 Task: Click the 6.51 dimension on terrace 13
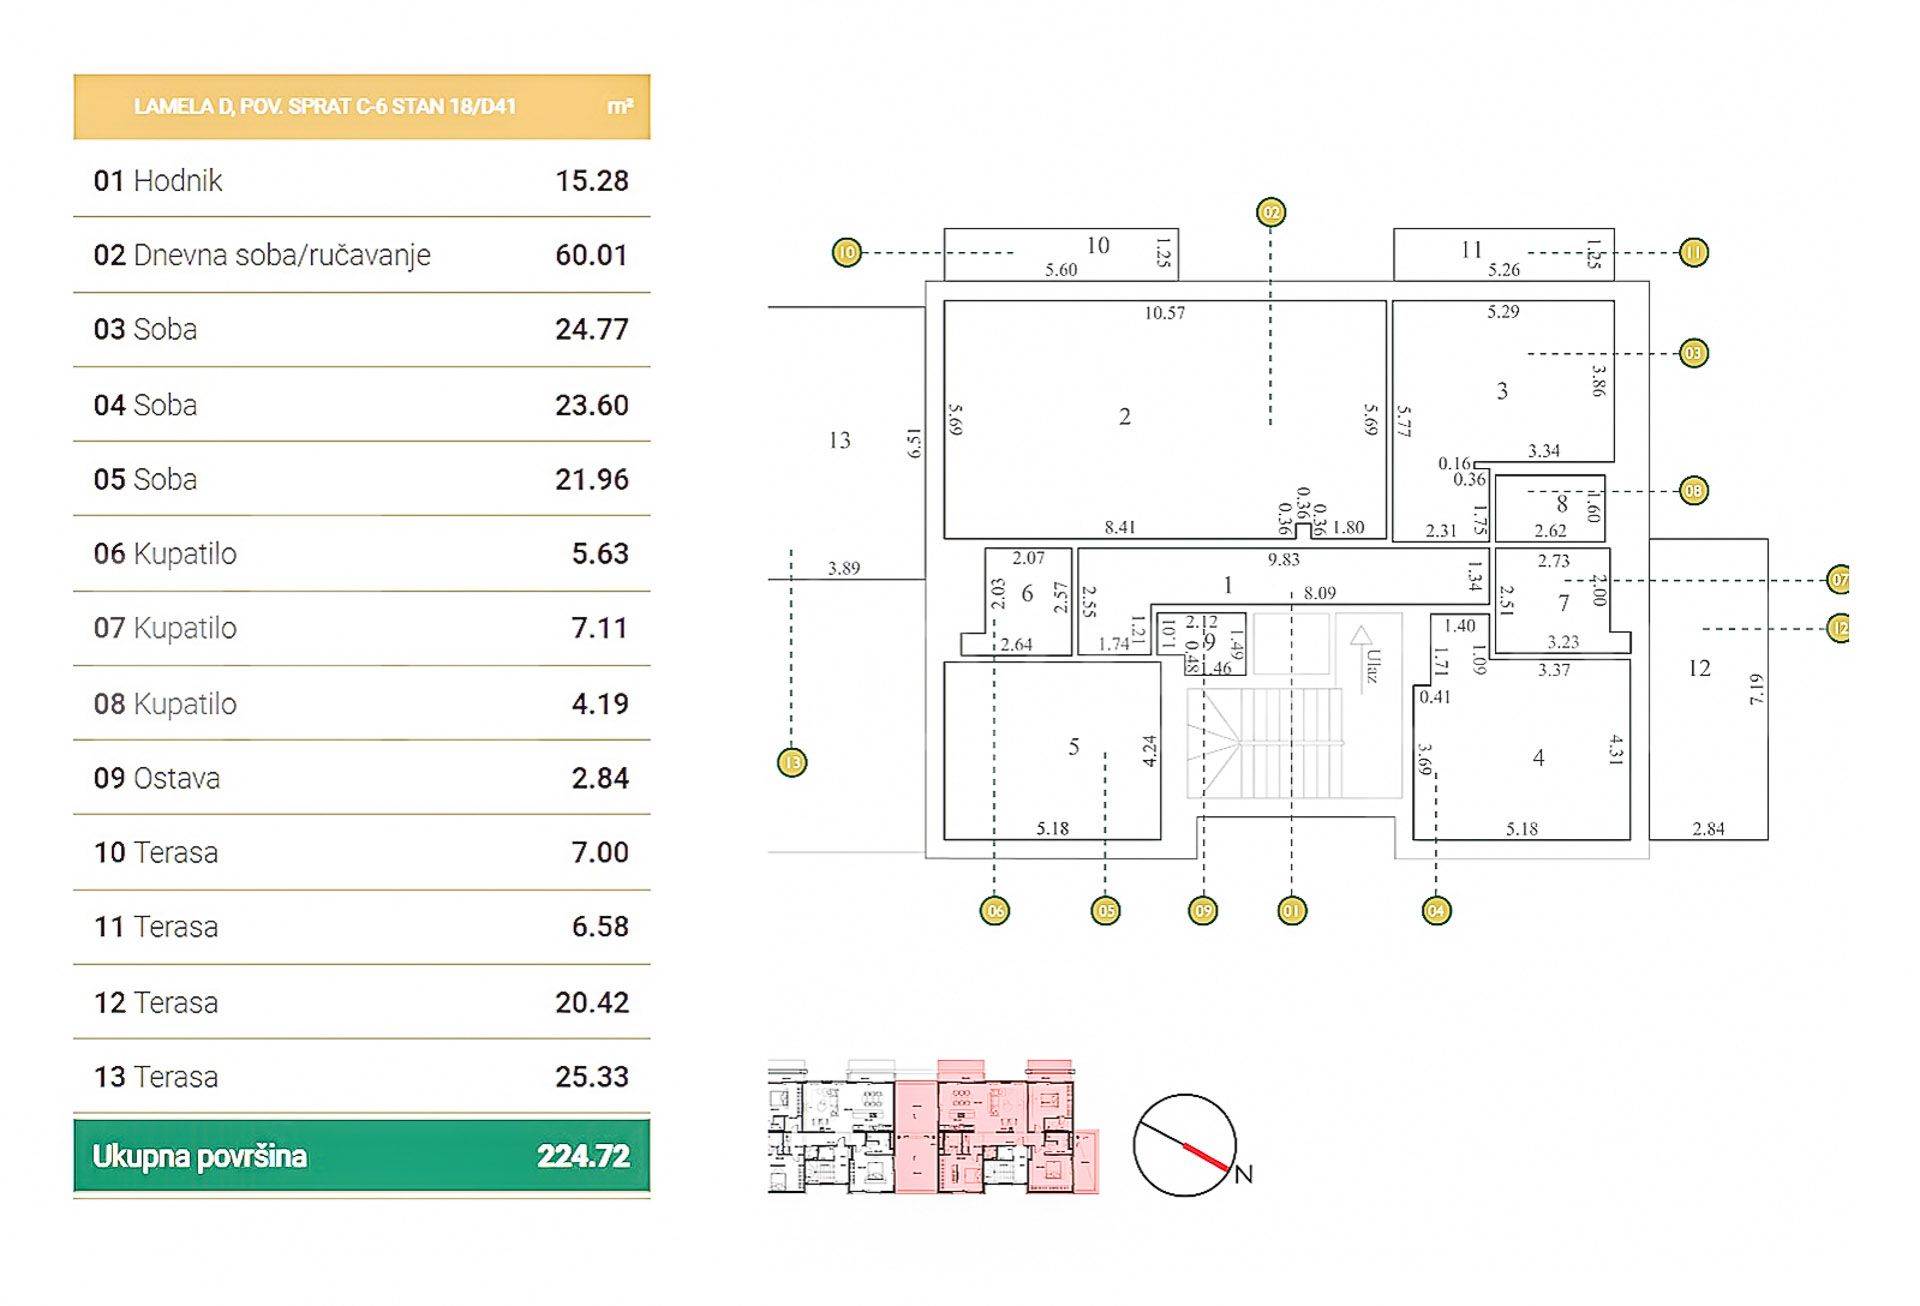[x=913, y=443]
